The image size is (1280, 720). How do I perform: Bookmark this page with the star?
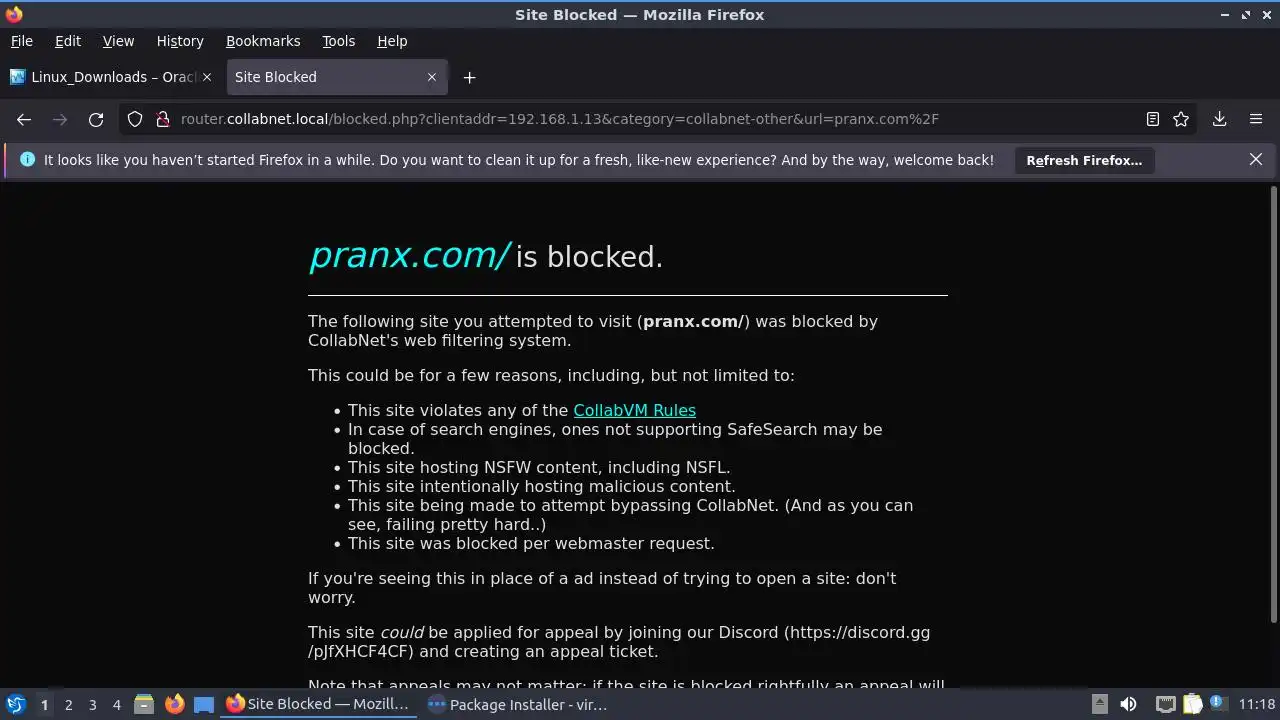1181,119
